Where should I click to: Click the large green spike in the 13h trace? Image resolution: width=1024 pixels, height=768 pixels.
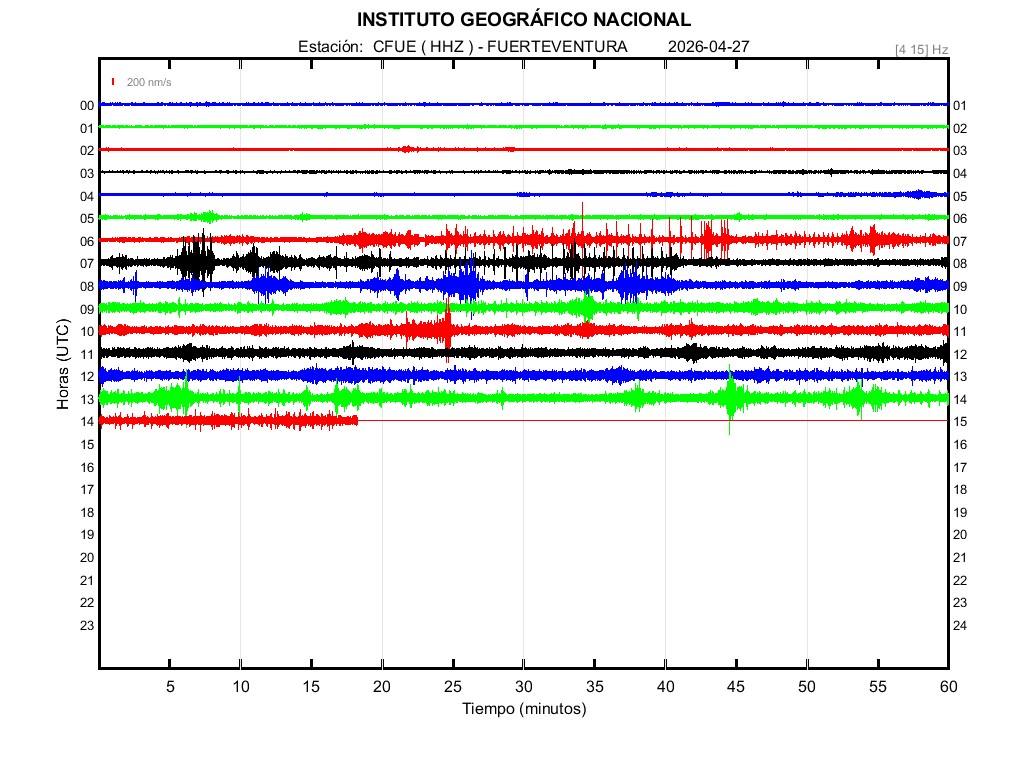(x=731, y=398)
